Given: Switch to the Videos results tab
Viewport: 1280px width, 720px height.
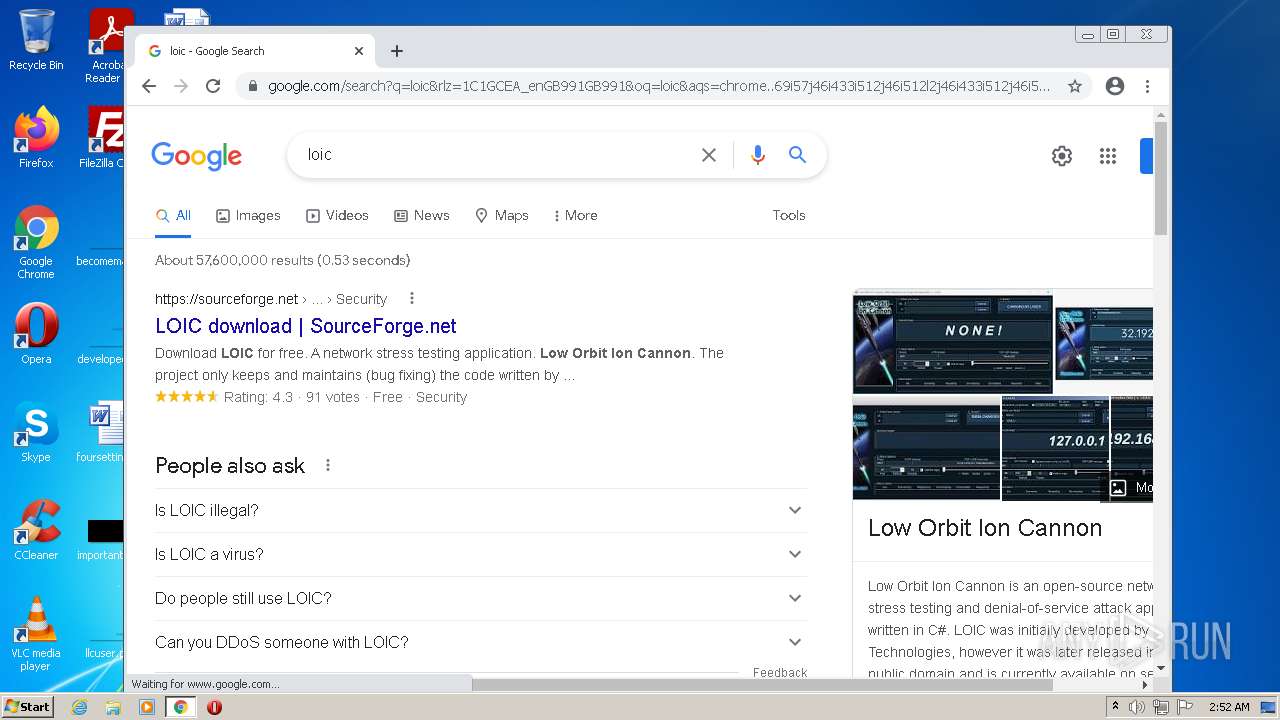Looking at the screenshot, I should point(337,215).
